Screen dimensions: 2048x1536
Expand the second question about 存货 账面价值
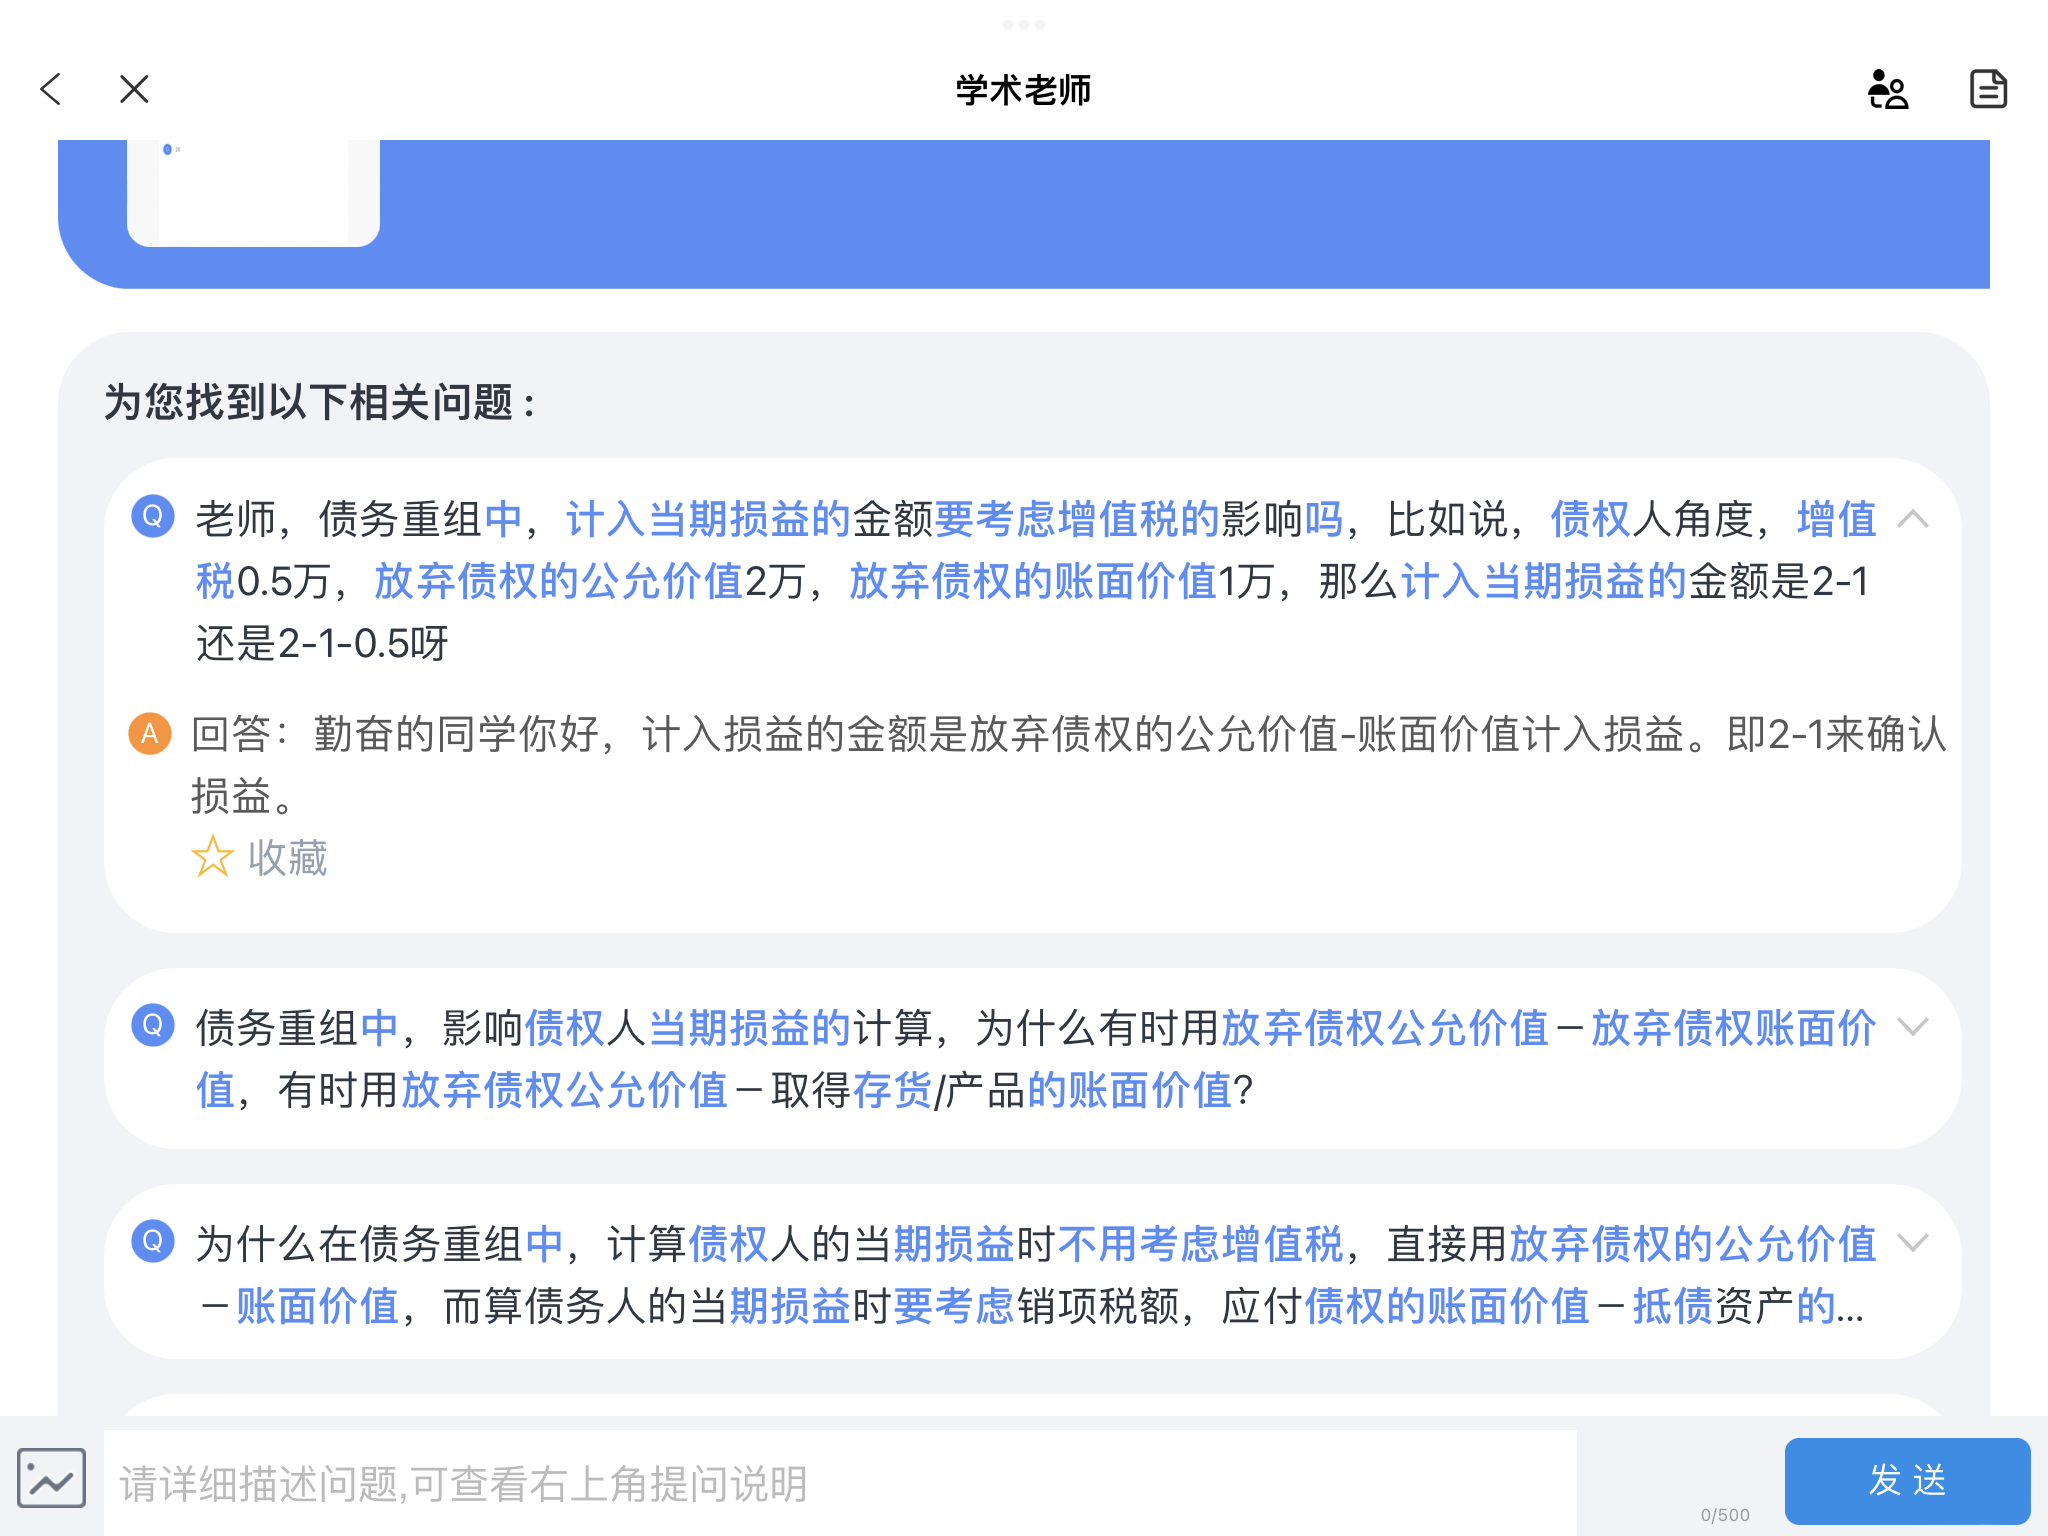(1912, 1027)
